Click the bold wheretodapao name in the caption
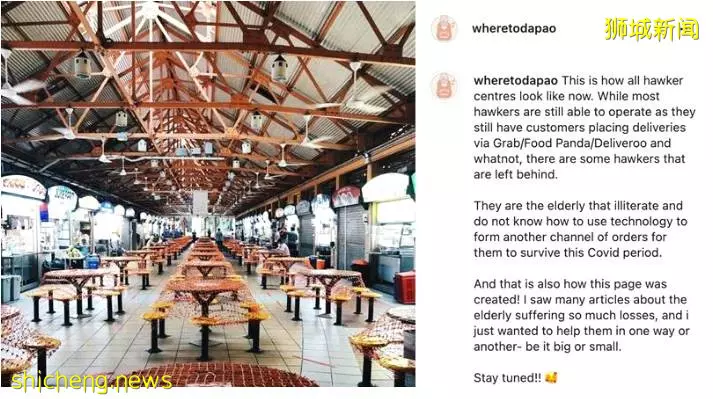713x399 pixels. pos(515,81)
